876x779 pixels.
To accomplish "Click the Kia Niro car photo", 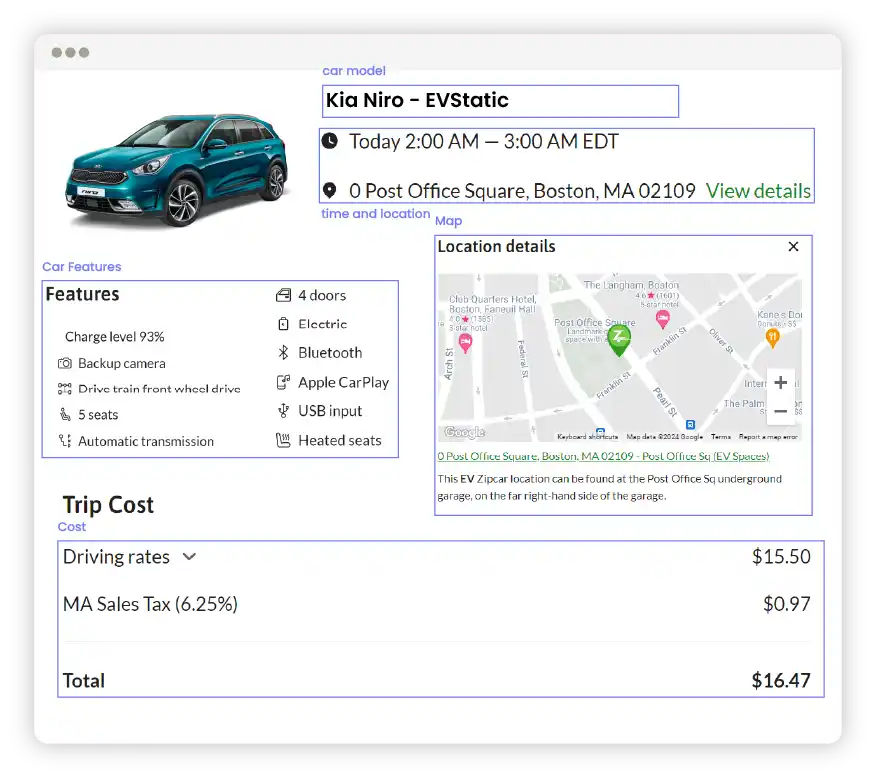I will (178, 169).
